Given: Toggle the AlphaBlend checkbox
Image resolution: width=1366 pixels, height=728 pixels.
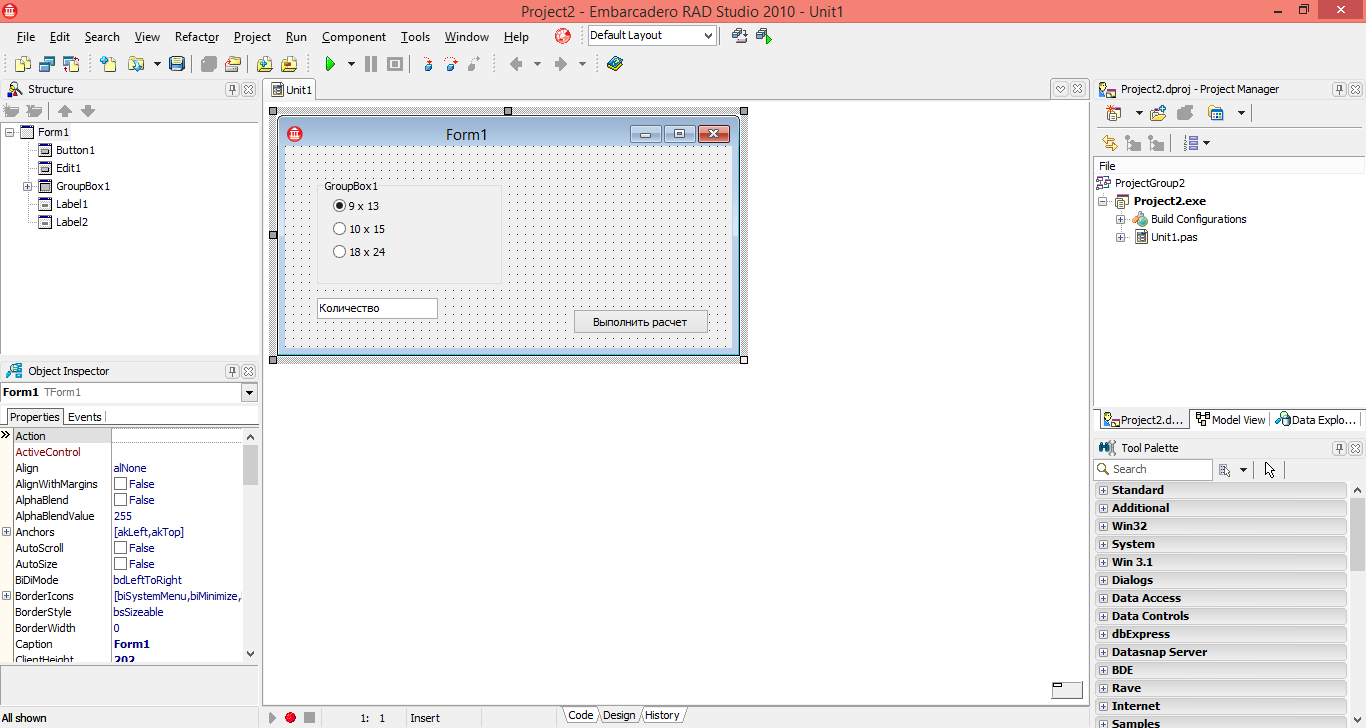Looking at the screenshot, I should 120,500.
